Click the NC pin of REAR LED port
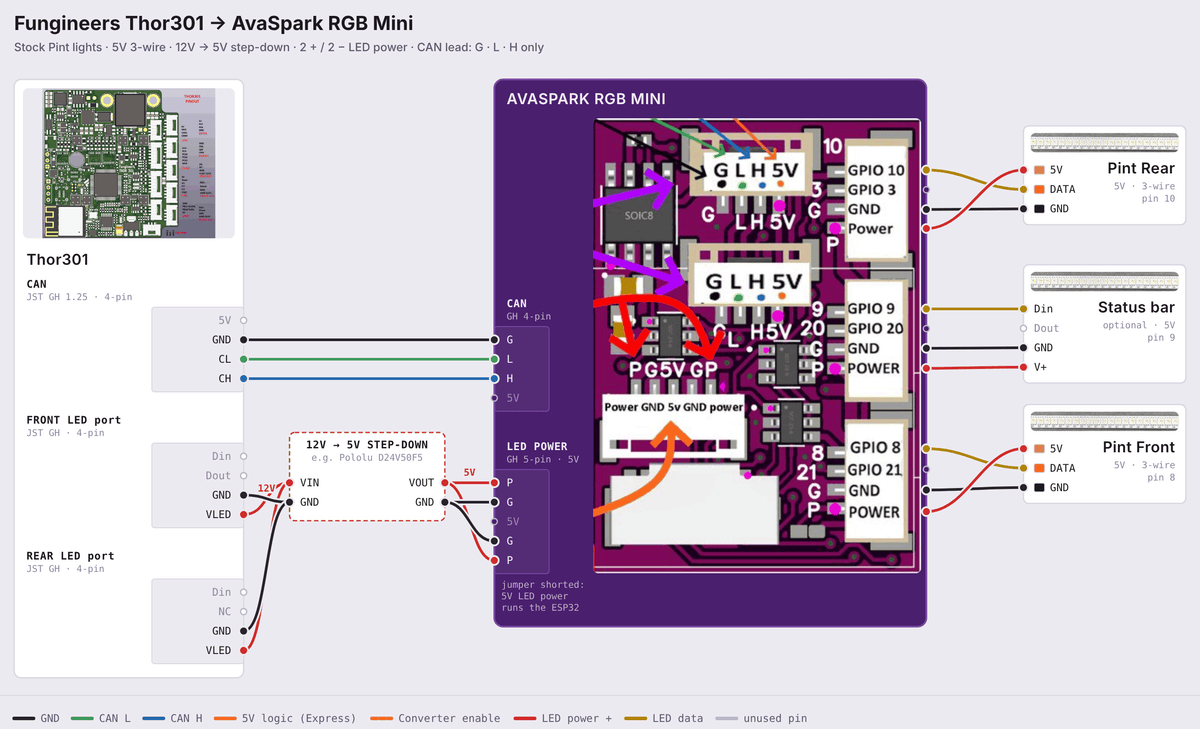 pyautogui.click(x=225, y=611)
